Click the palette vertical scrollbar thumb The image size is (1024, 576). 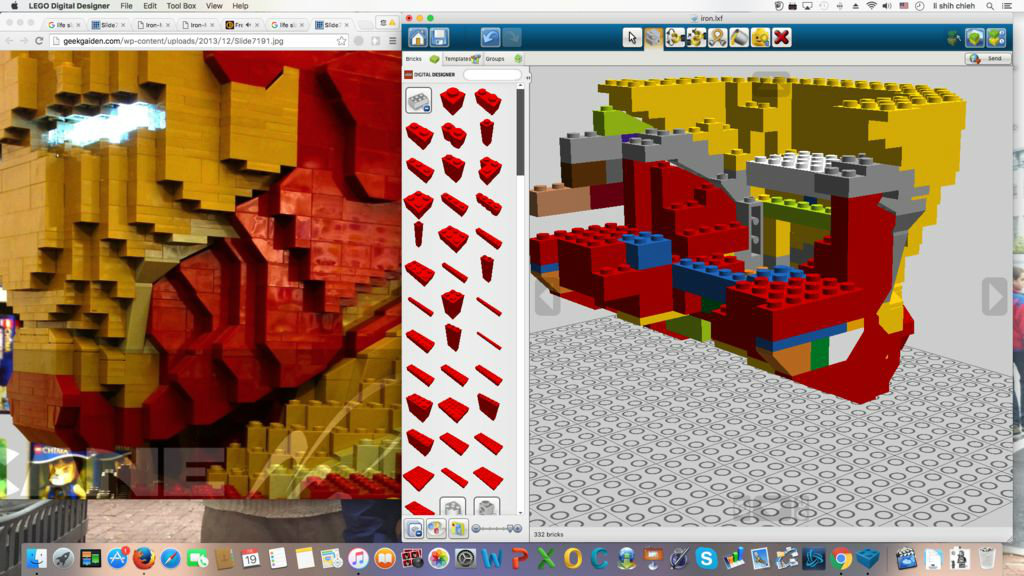(x=520, y=133)
